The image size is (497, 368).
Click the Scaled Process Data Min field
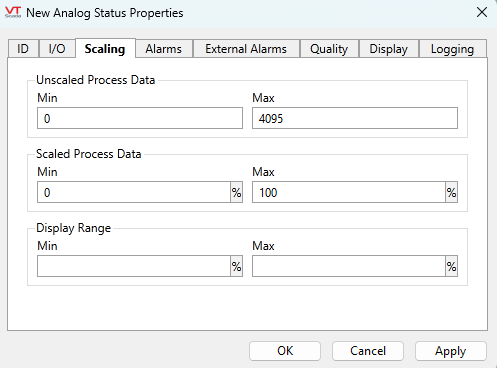pyautogui.click(x=134, y=192)
